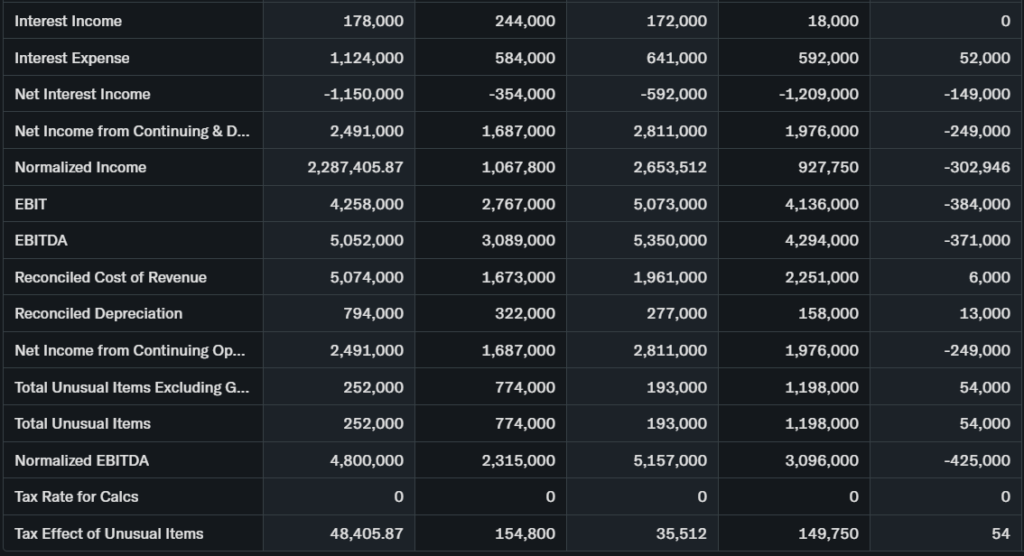This screenshot has width=1024, height=556.
Task: Select truncated Net Income from Continuing & D... label
Action: [x=132, y=131]
